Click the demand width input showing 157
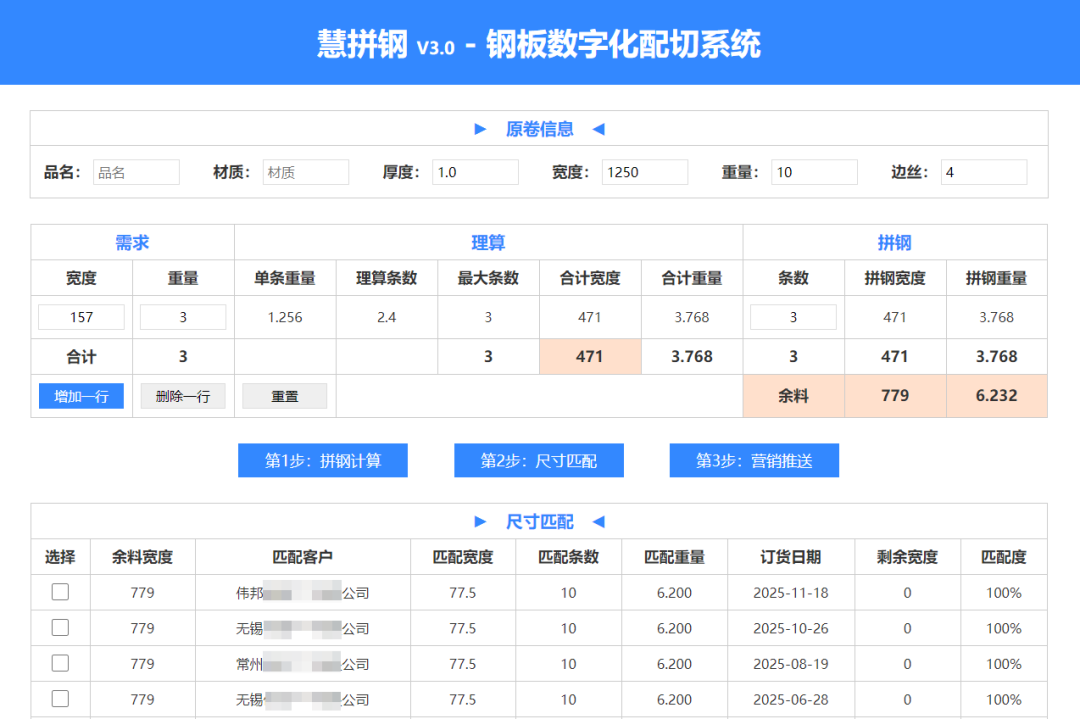This screenshot has height=719, width=1080. pyautogui.click(x=81, y=317)
